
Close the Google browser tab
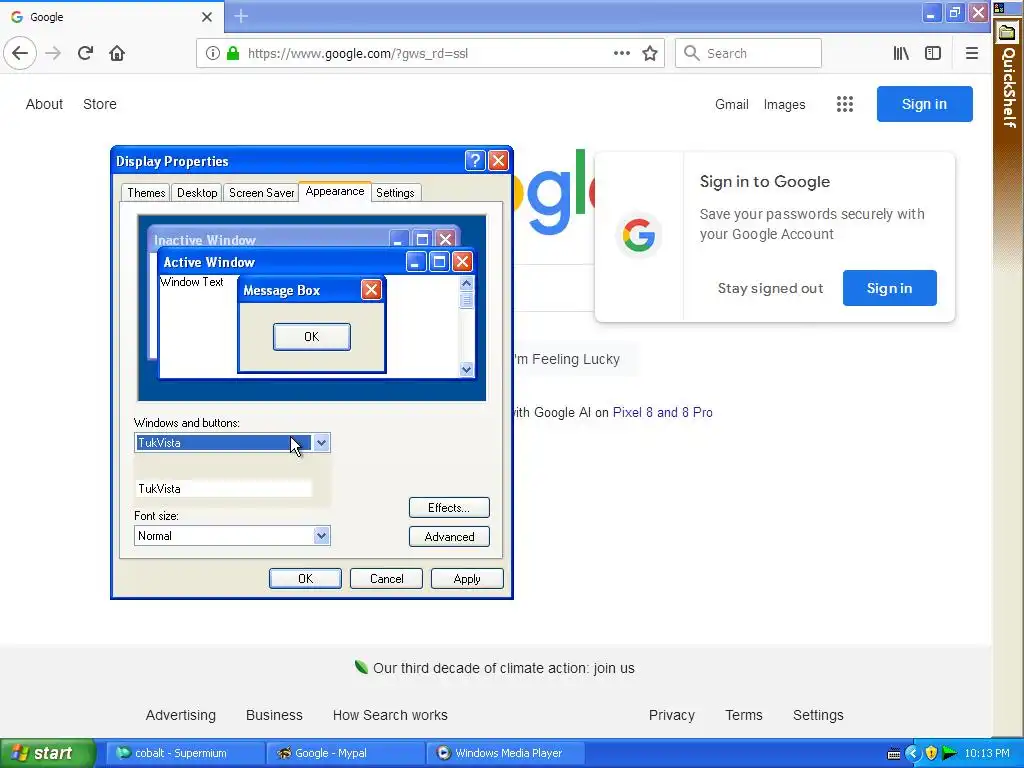pos(206,16)
